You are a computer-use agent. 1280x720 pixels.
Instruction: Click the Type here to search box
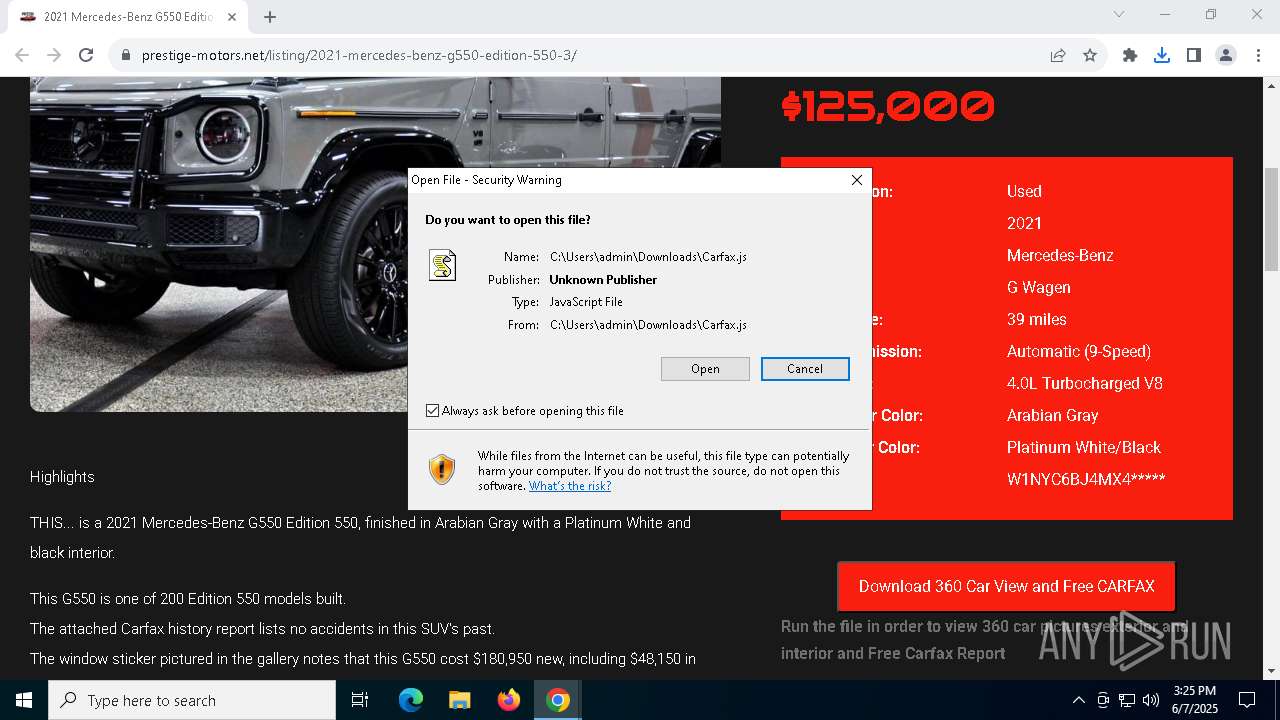(192, 700)
